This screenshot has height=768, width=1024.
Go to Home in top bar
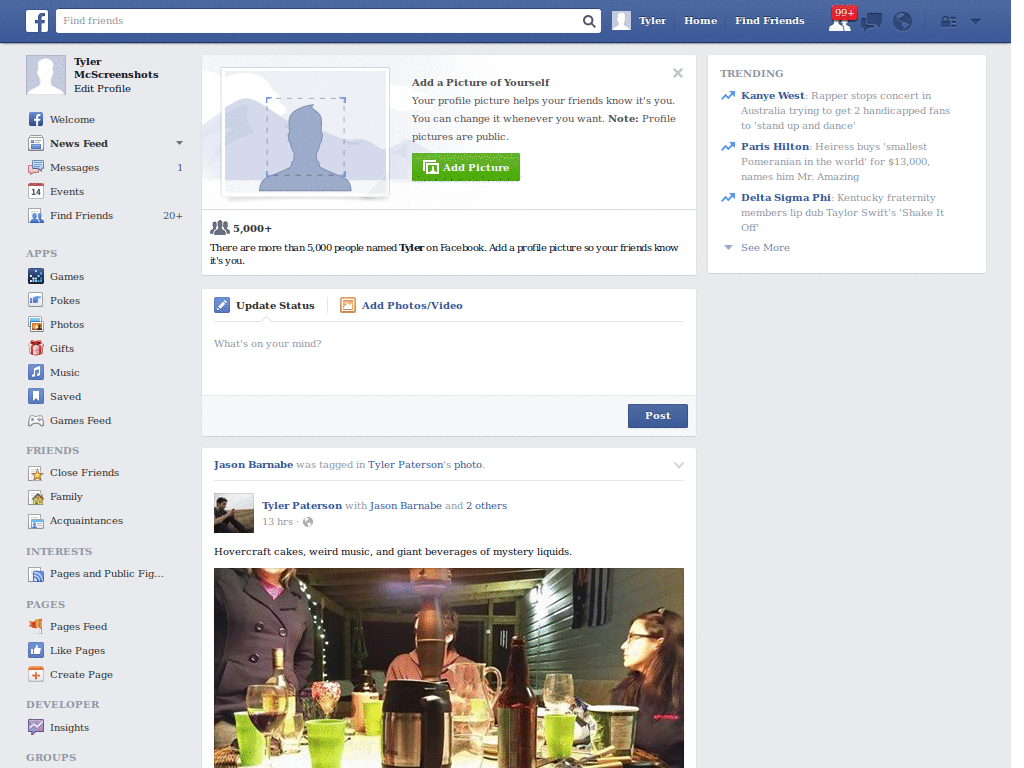tap(700, 21)
